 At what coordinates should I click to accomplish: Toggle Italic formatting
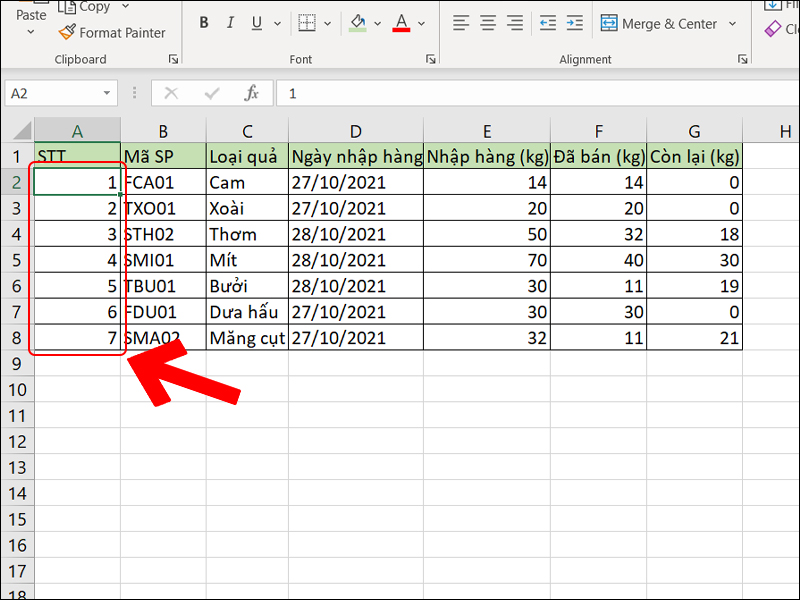pyautogui.click(x=230, y=23)
